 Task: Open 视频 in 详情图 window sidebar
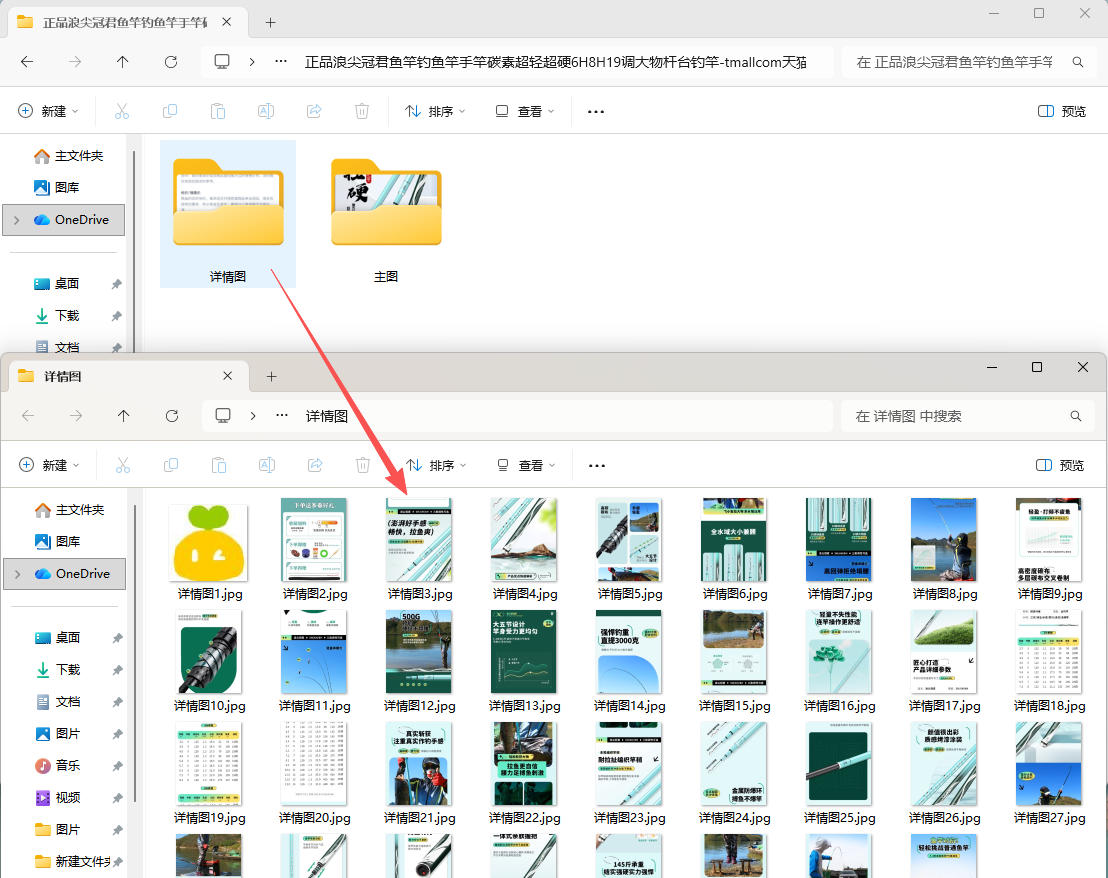(x=58, y=797)
